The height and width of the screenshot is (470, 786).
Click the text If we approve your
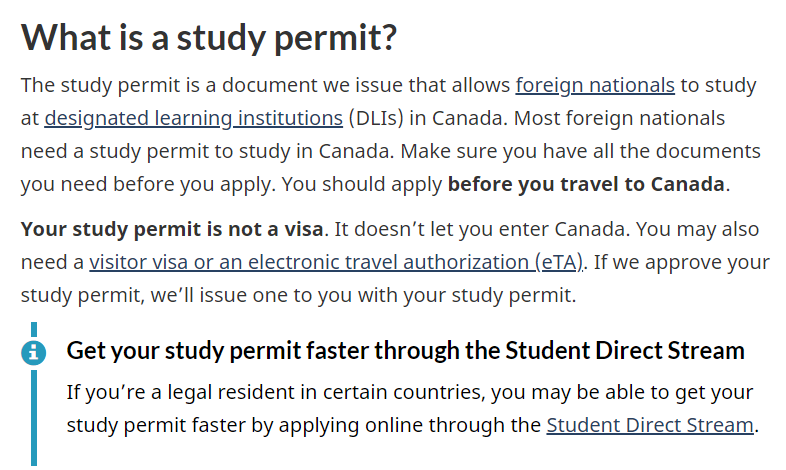(682, 263)
